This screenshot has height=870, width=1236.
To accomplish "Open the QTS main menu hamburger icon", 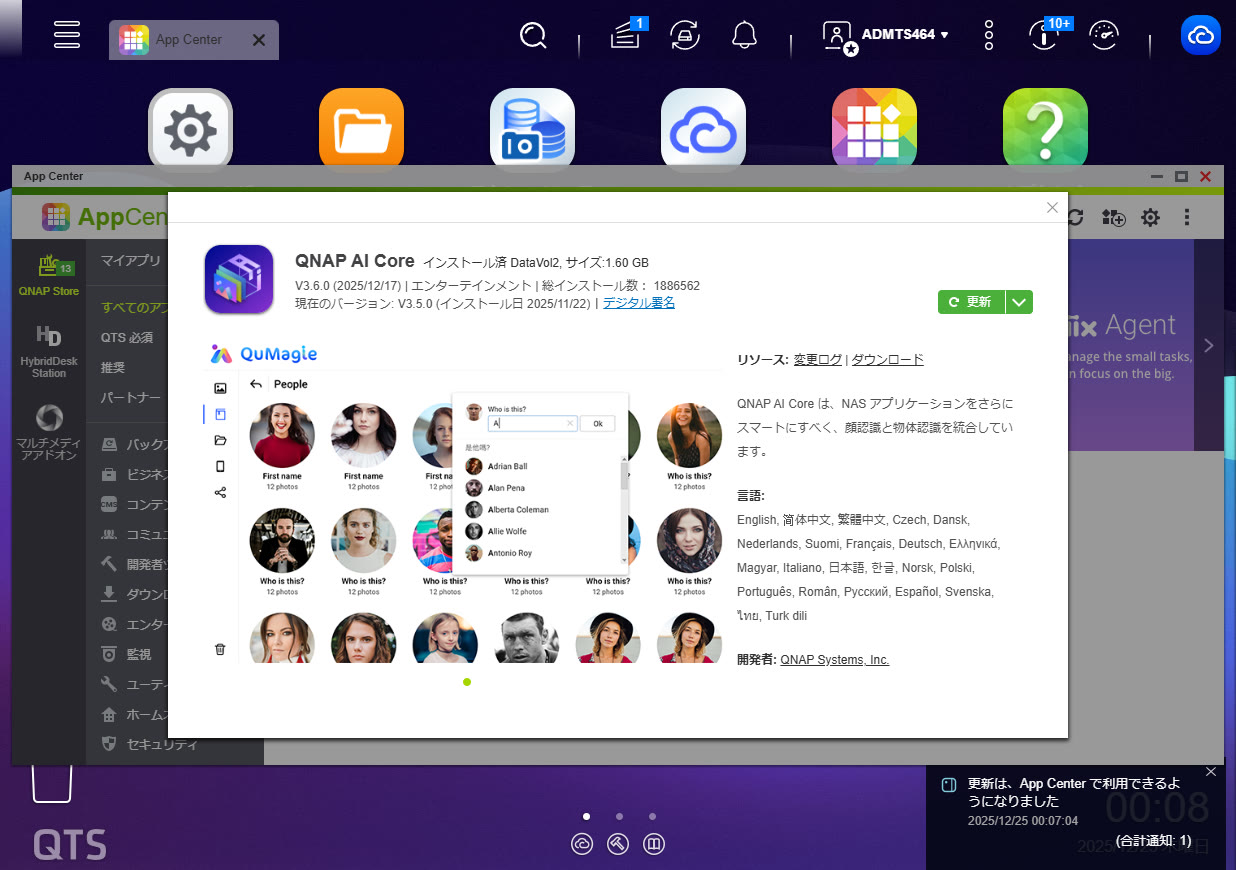I will pos(67,34).
